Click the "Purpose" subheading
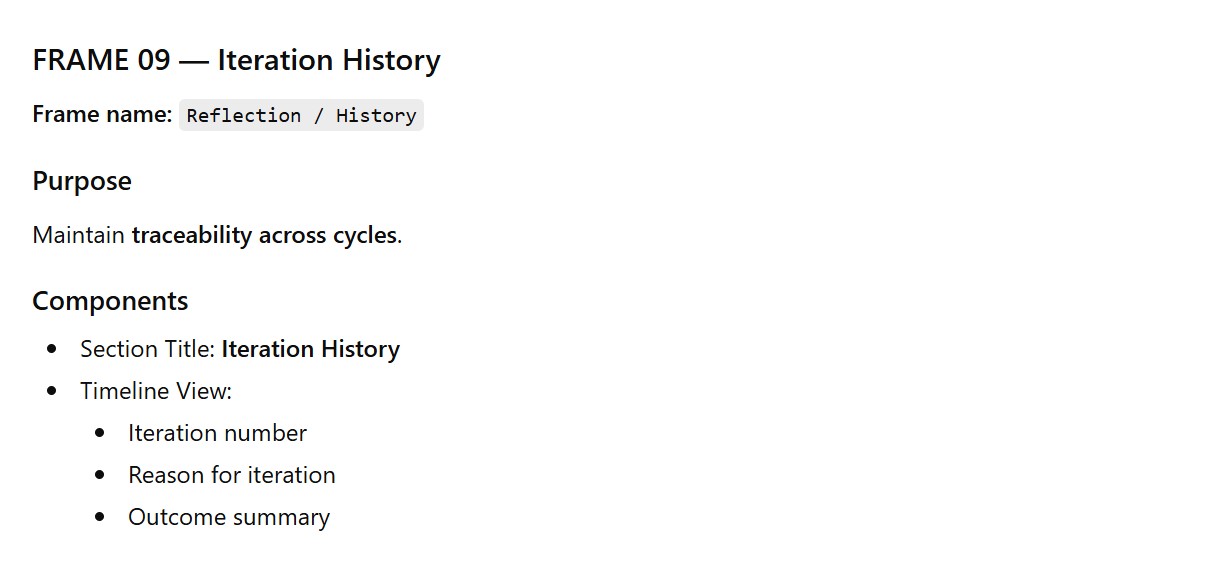The height and width of the screenshot is (569, 1215). coord(82,181)
